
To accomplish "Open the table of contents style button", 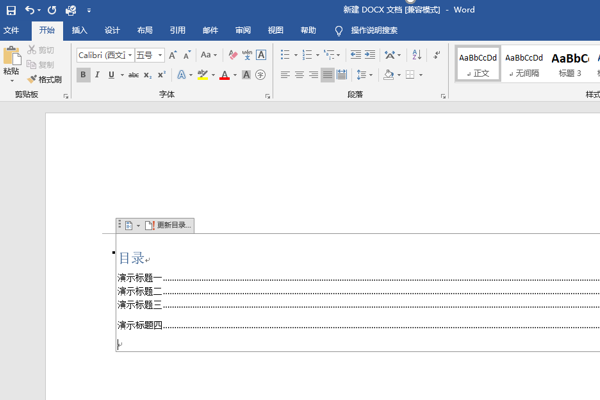I will click(x=132, y=225).
